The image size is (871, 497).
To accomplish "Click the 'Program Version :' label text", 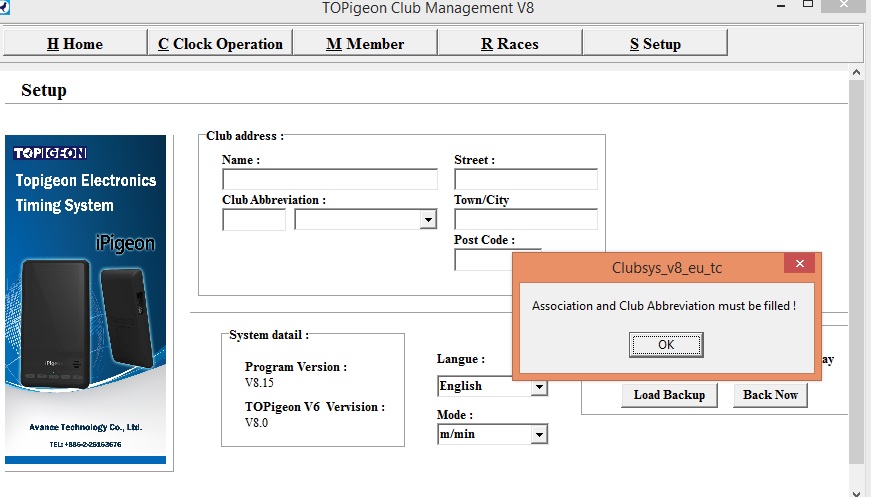I will pos(296,367).
